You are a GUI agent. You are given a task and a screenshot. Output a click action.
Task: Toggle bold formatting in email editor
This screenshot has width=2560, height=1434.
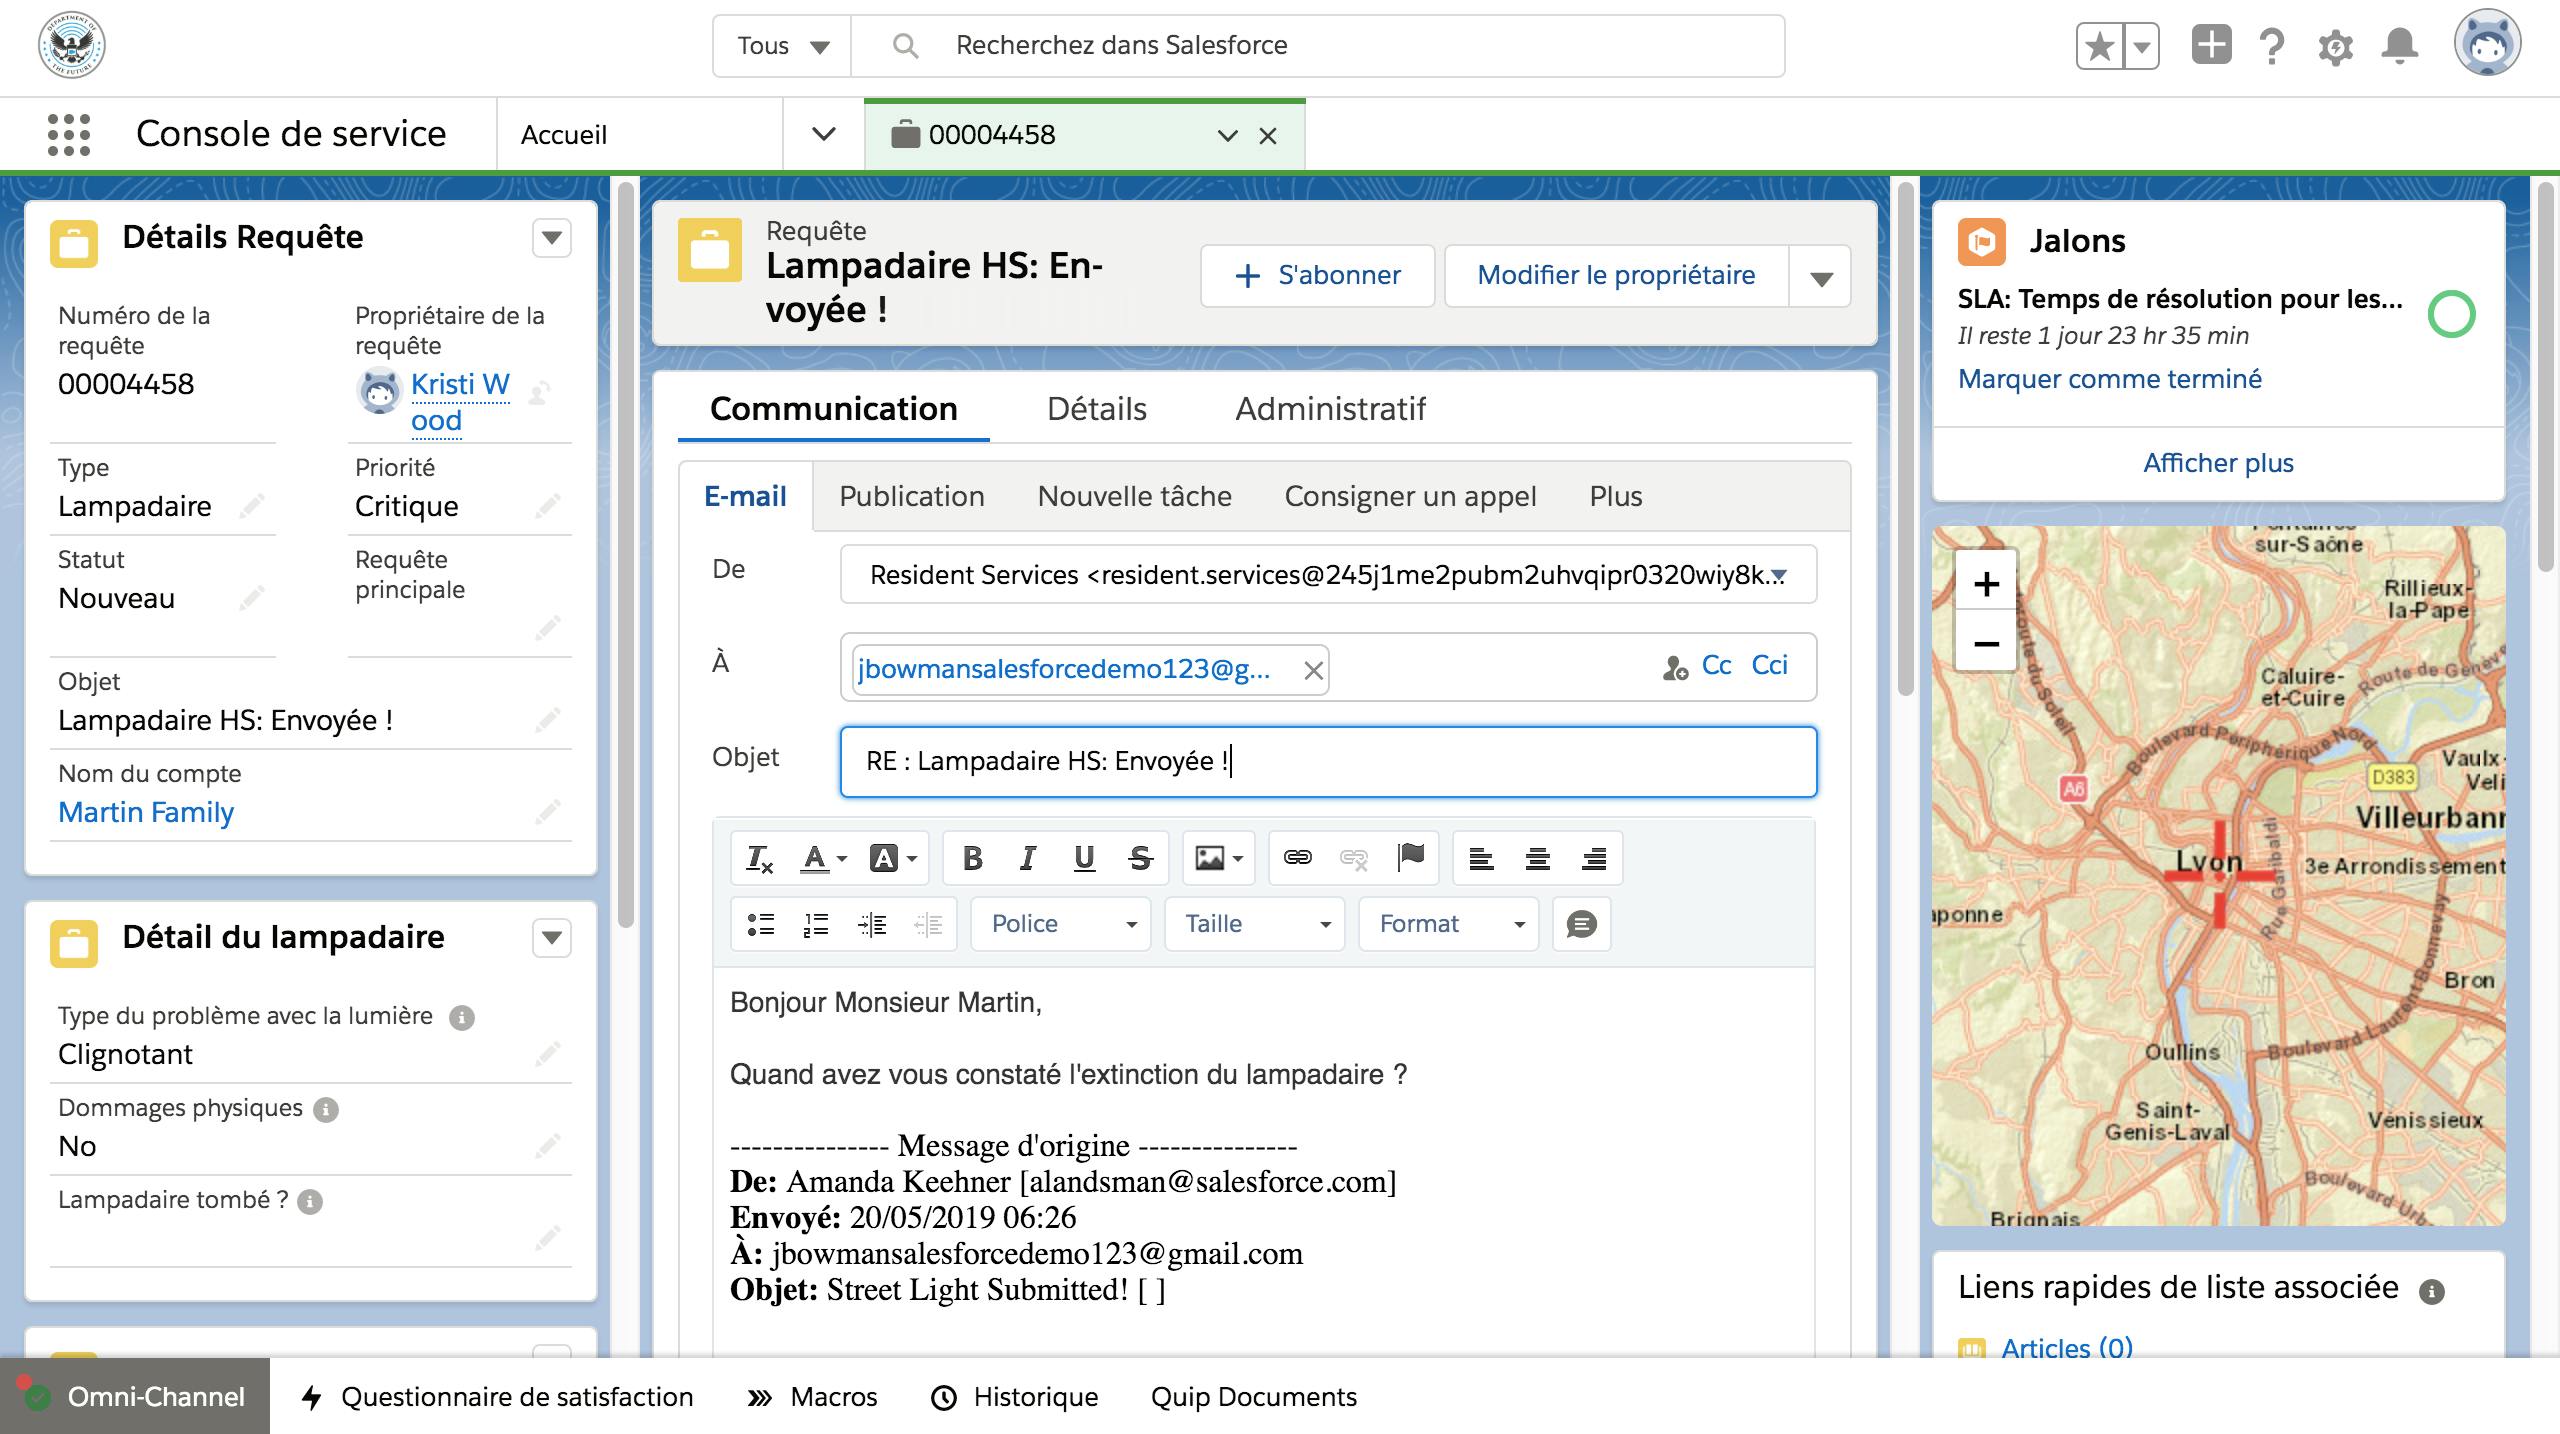click(x=972, y=858)
